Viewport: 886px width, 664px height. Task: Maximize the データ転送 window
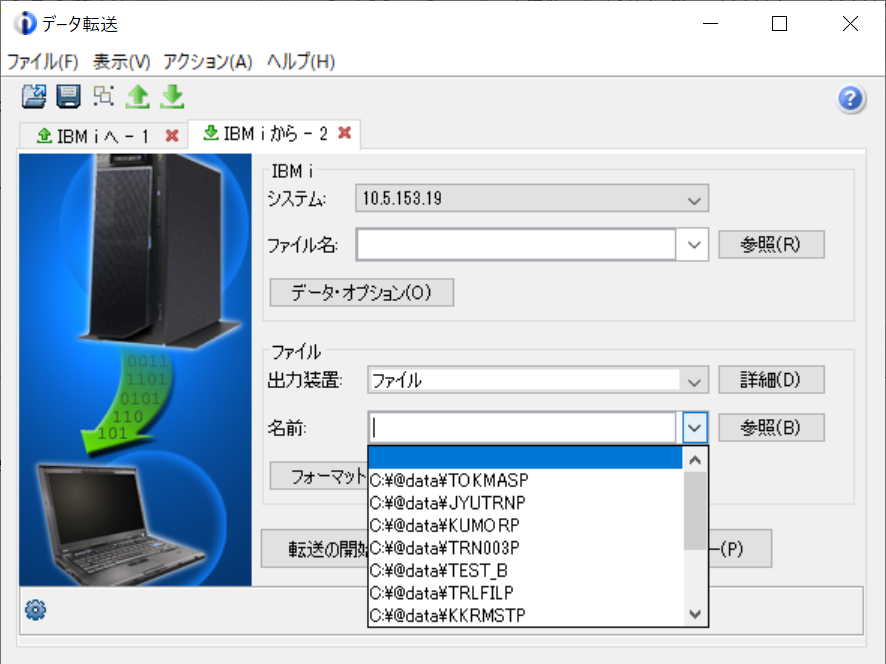click(779, 24)
